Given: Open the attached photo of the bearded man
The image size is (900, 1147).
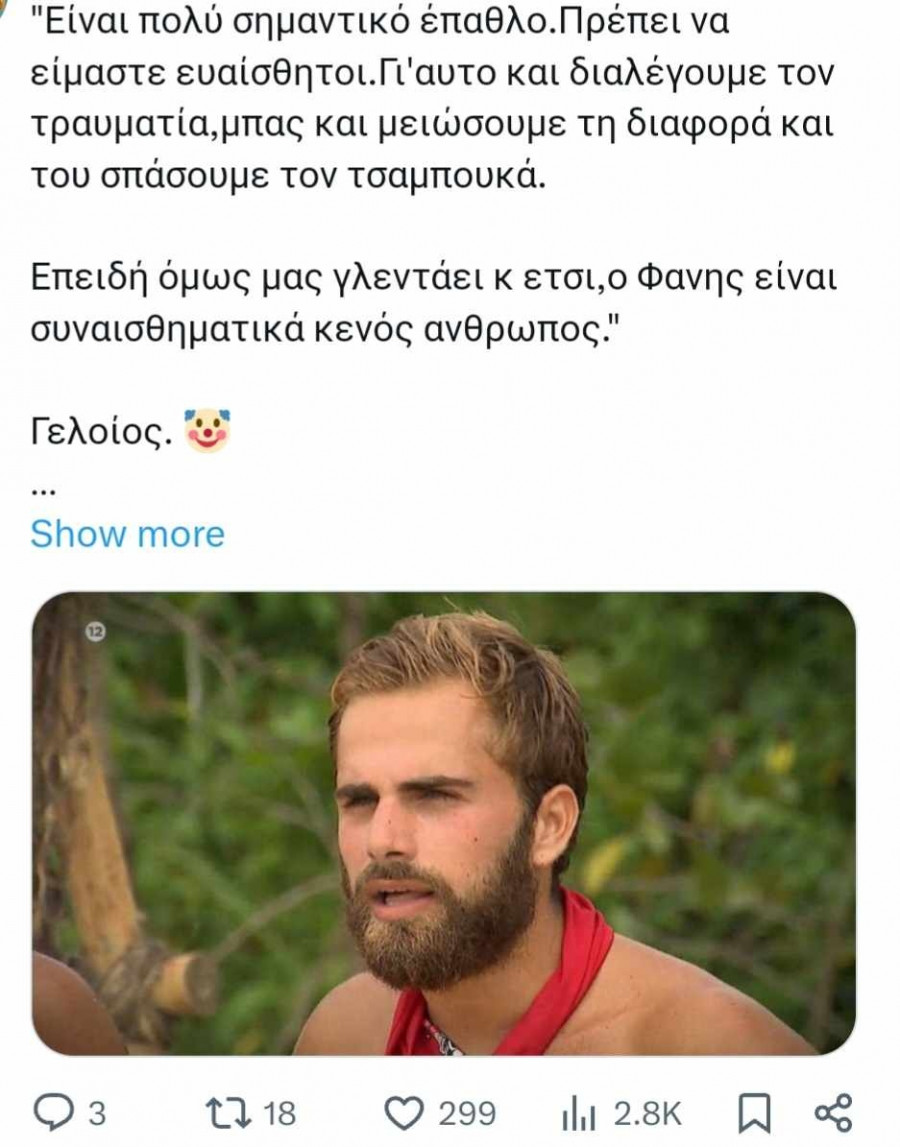Looking at the screenshot, I should coord(443,823).
